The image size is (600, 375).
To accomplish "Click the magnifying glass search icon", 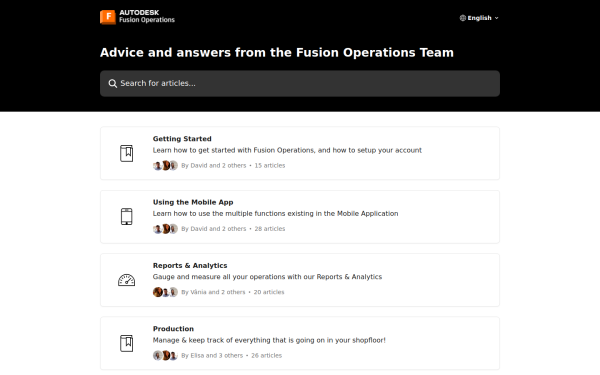I will click(112, 83).
